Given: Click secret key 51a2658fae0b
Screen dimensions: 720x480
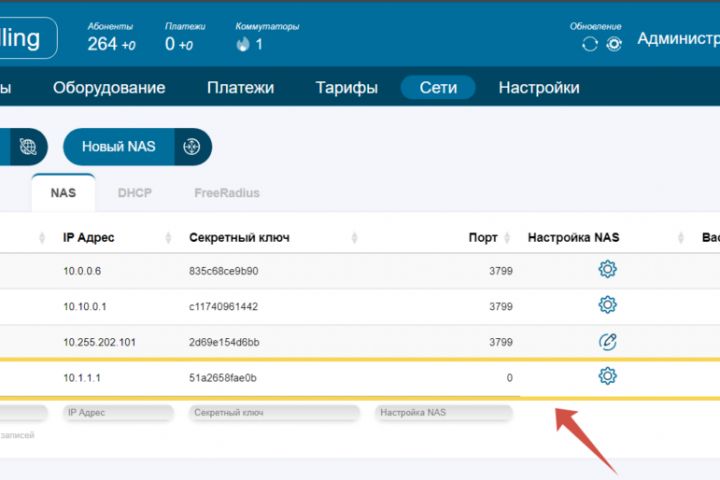Looking at the screenshot, I should 223,378.
